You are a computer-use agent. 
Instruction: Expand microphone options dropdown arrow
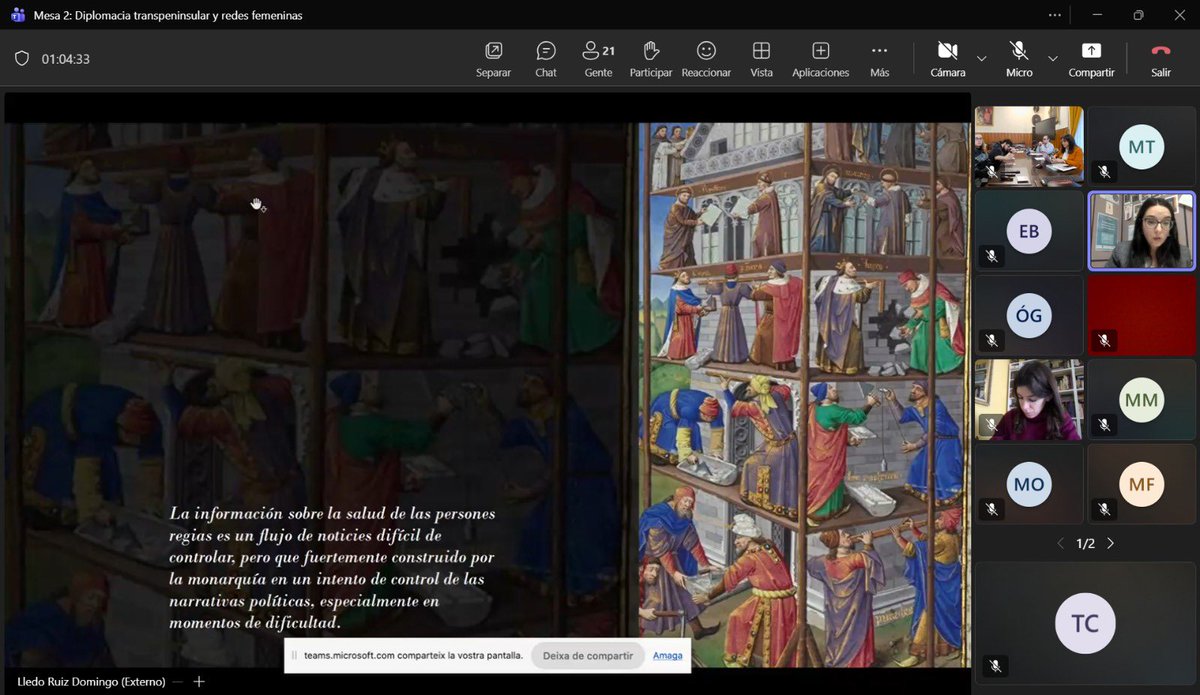pyautogui.click(x=1052, y=59)
